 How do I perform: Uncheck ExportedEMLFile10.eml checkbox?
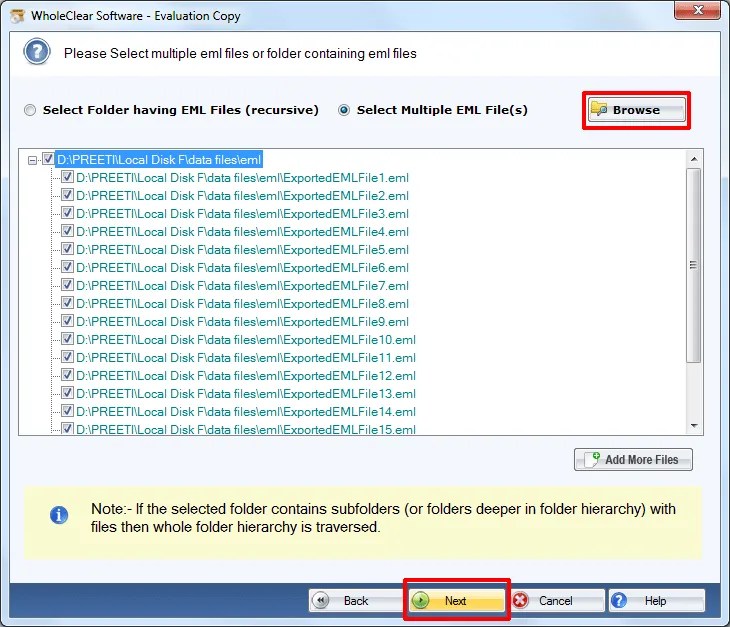[68, 339]
